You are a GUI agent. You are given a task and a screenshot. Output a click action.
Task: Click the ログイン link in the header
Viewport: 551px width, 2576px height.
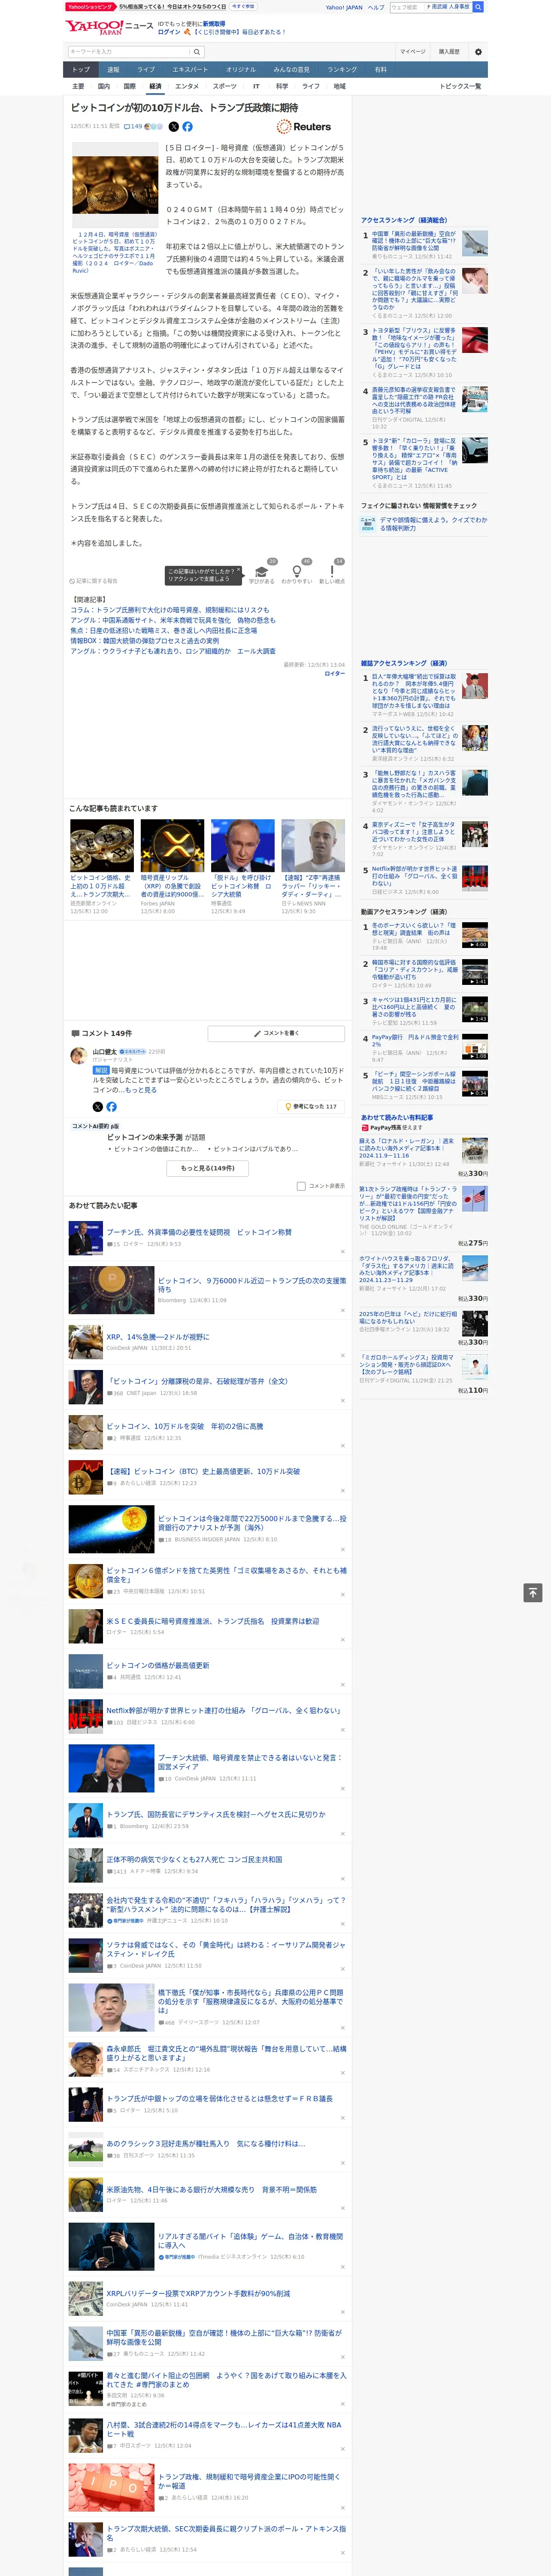point(169,32)
